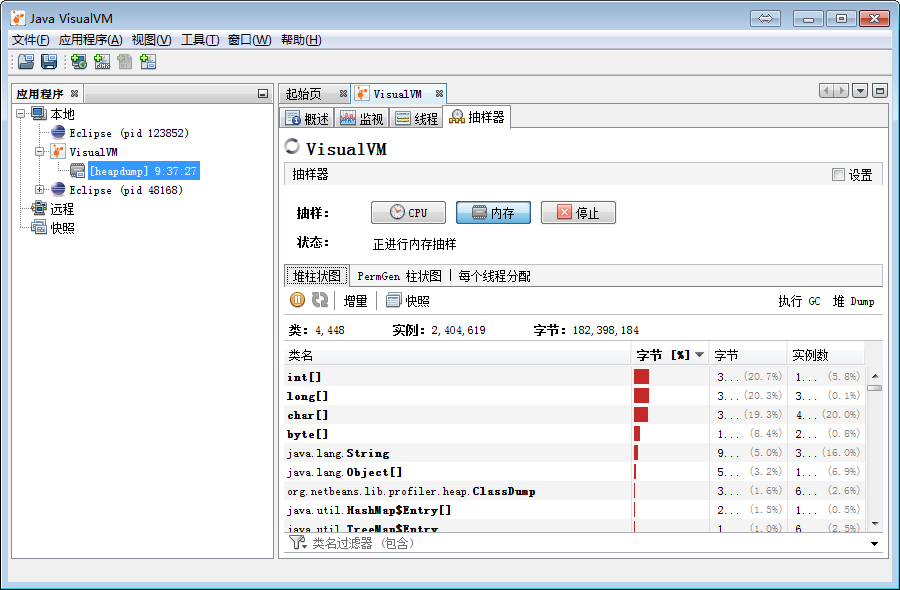
Task: Expand the Eclipse pid 48168 node
Action: pyautogui.click(x=40, y=189)
